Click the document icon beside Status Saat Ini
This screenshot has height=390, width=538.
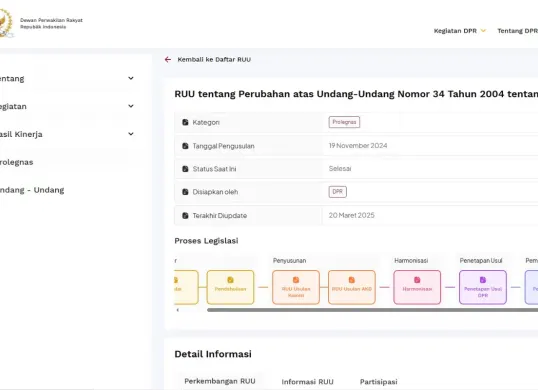(x=185, y=169)
